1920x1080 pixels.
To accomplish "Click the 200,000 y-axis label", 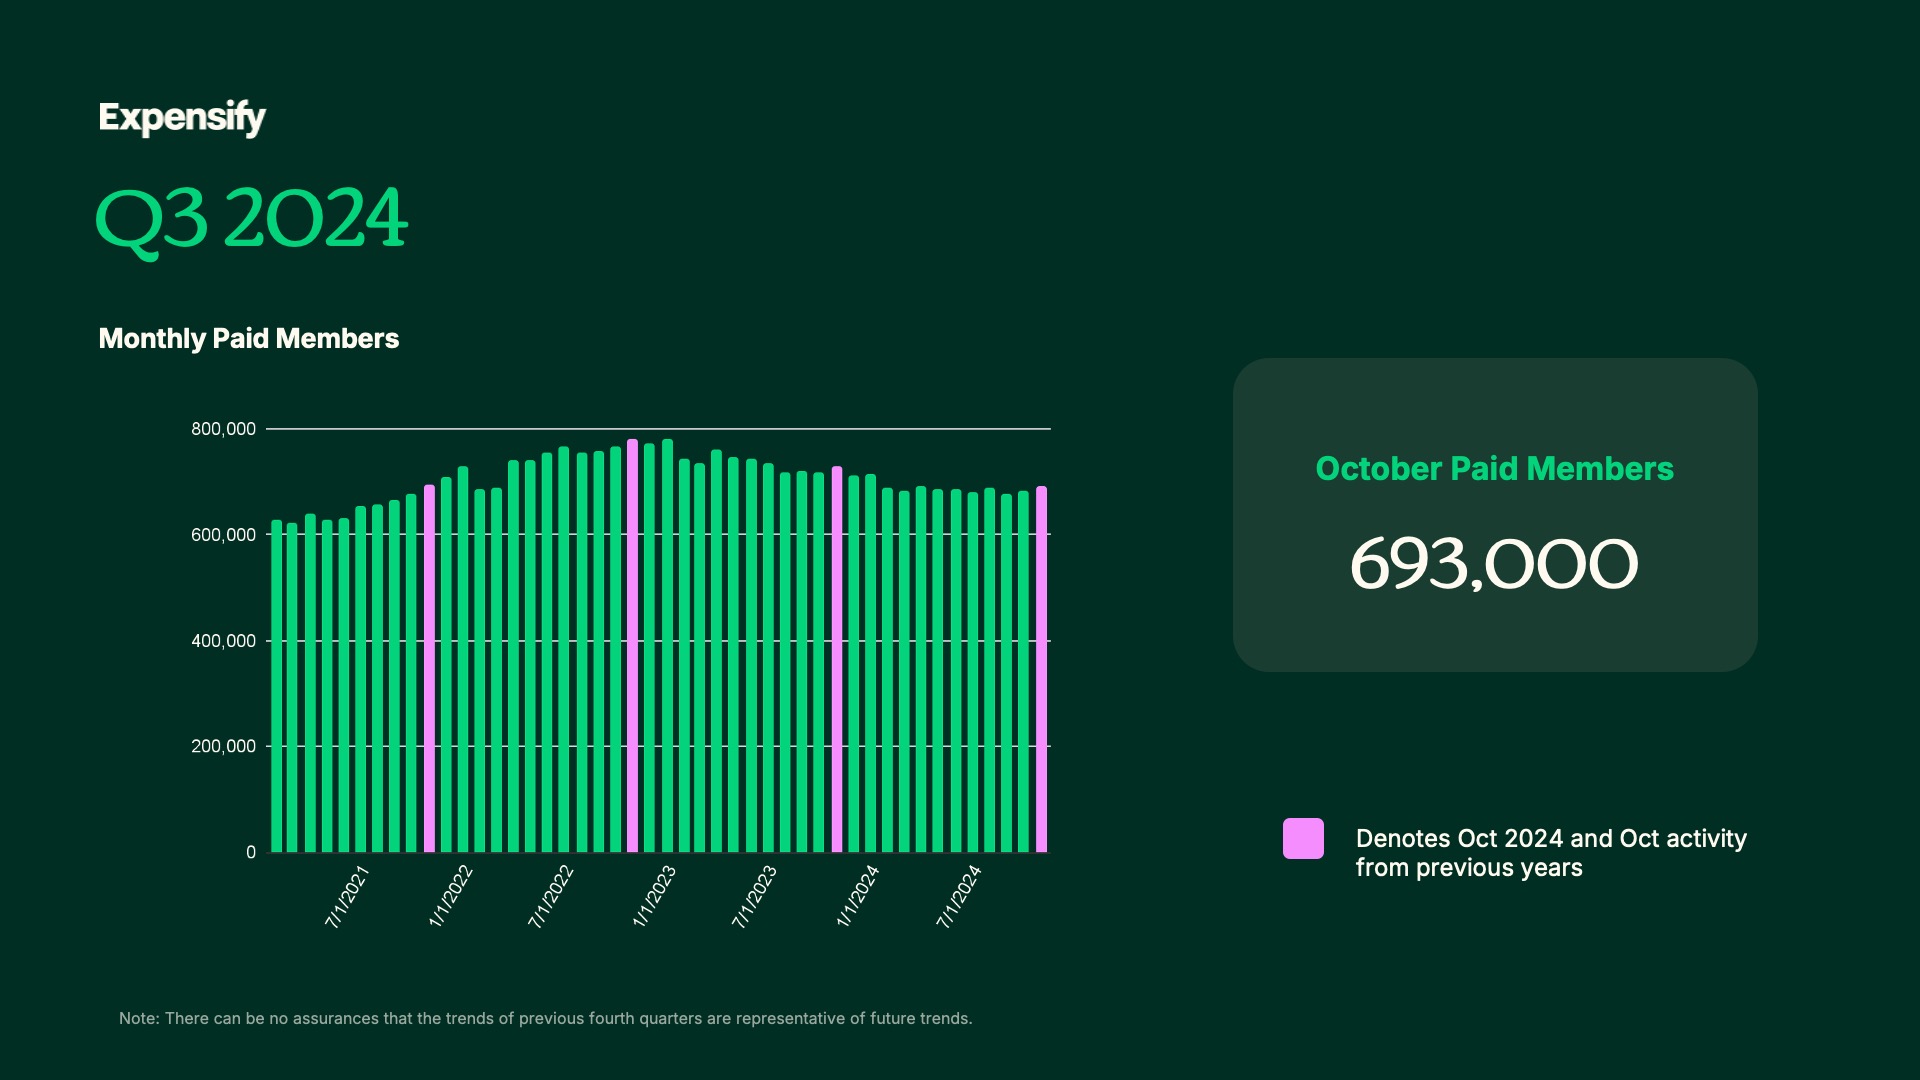I will [x=223, y=746].
